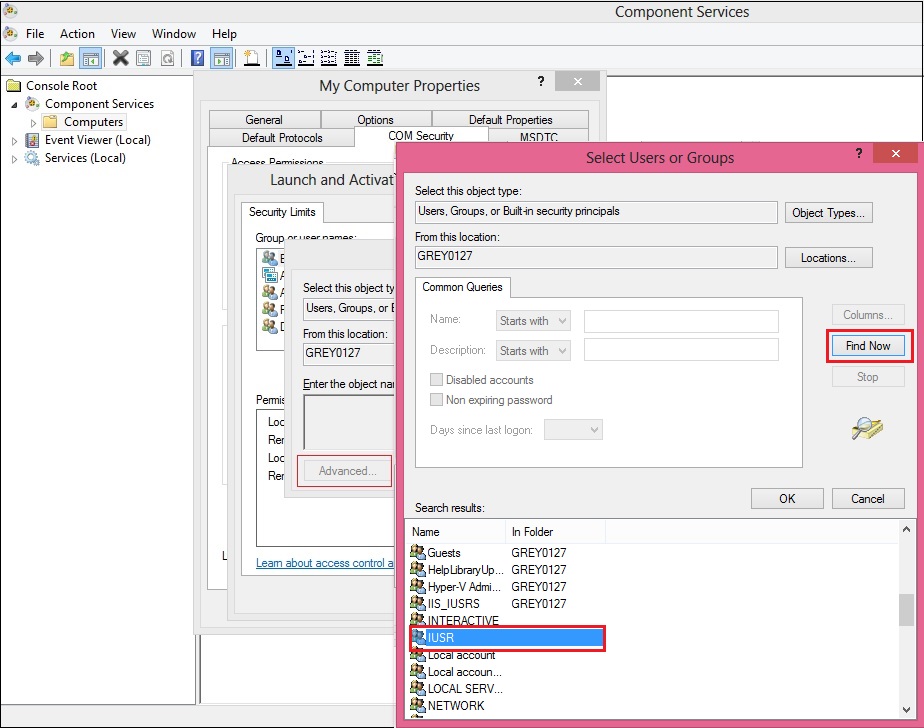Enable the Disabled accounts checkbox

tap(436, 380)
